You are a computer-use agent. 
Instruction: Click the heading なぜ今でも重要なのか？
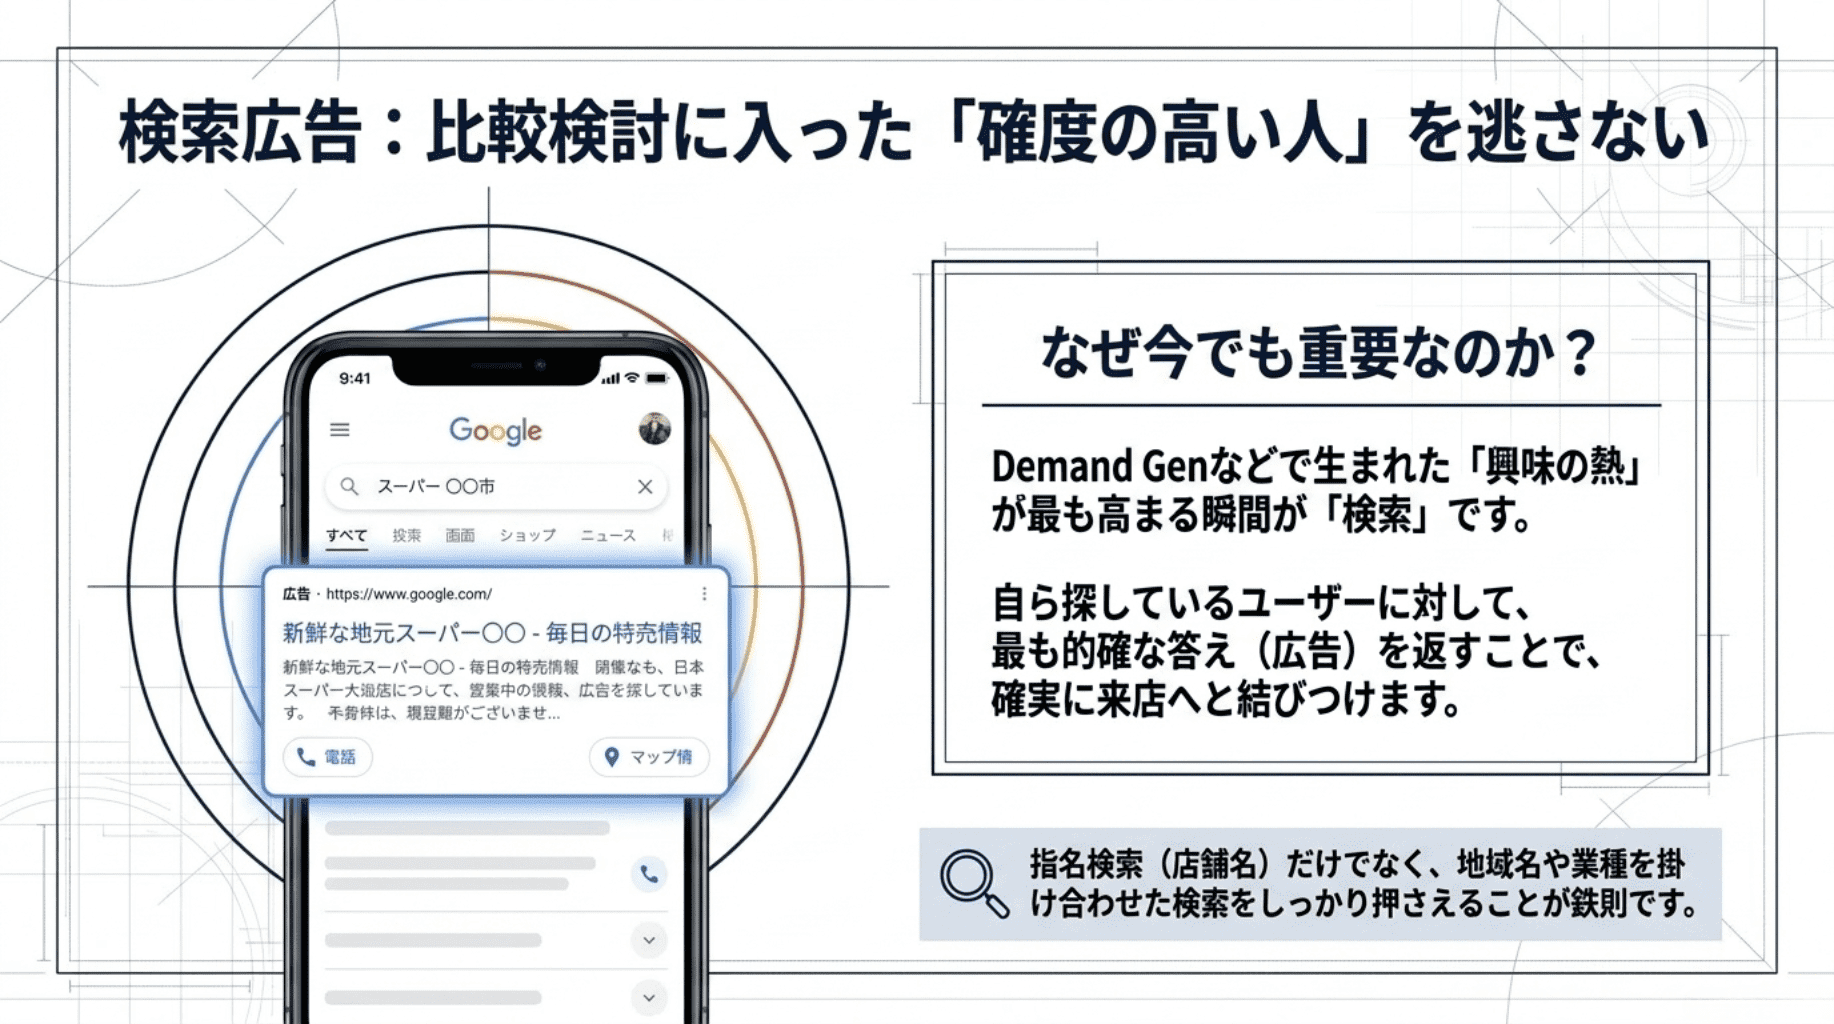coord(1320,353)
